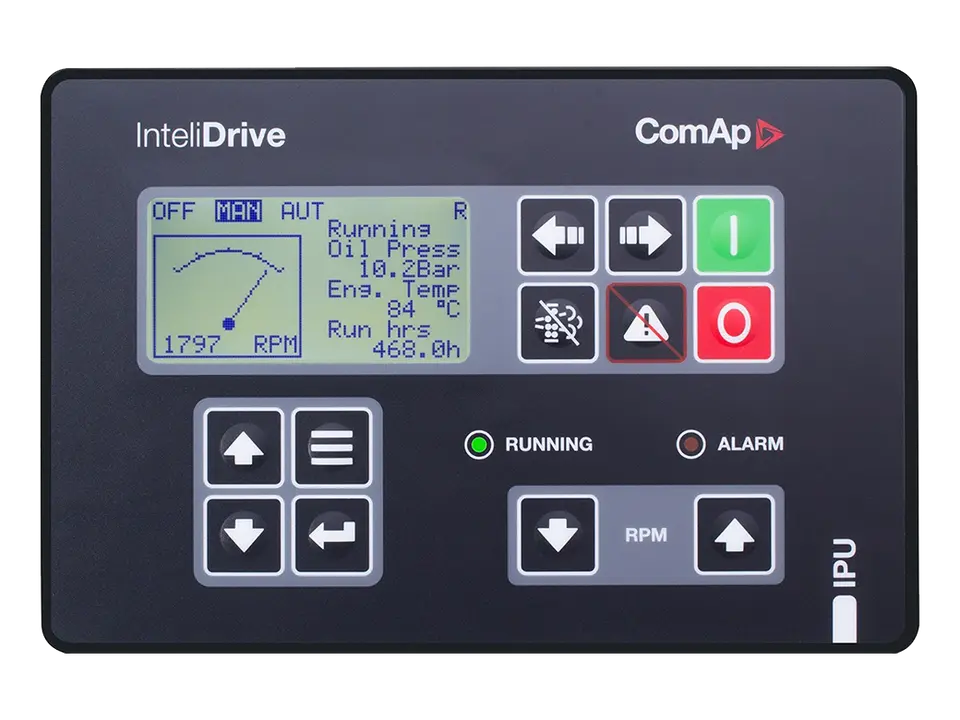Decrease RPM with down arrow

pos(557,534)
